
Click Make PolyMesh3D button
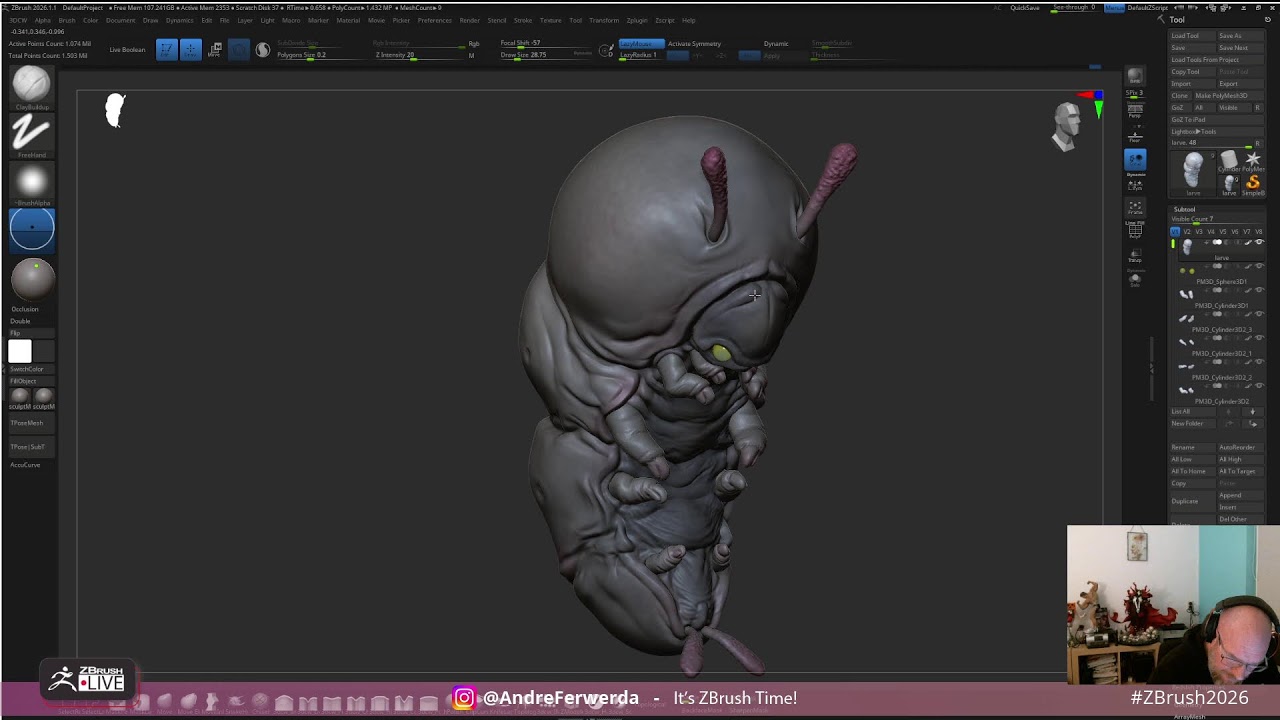coord(1228,96)
